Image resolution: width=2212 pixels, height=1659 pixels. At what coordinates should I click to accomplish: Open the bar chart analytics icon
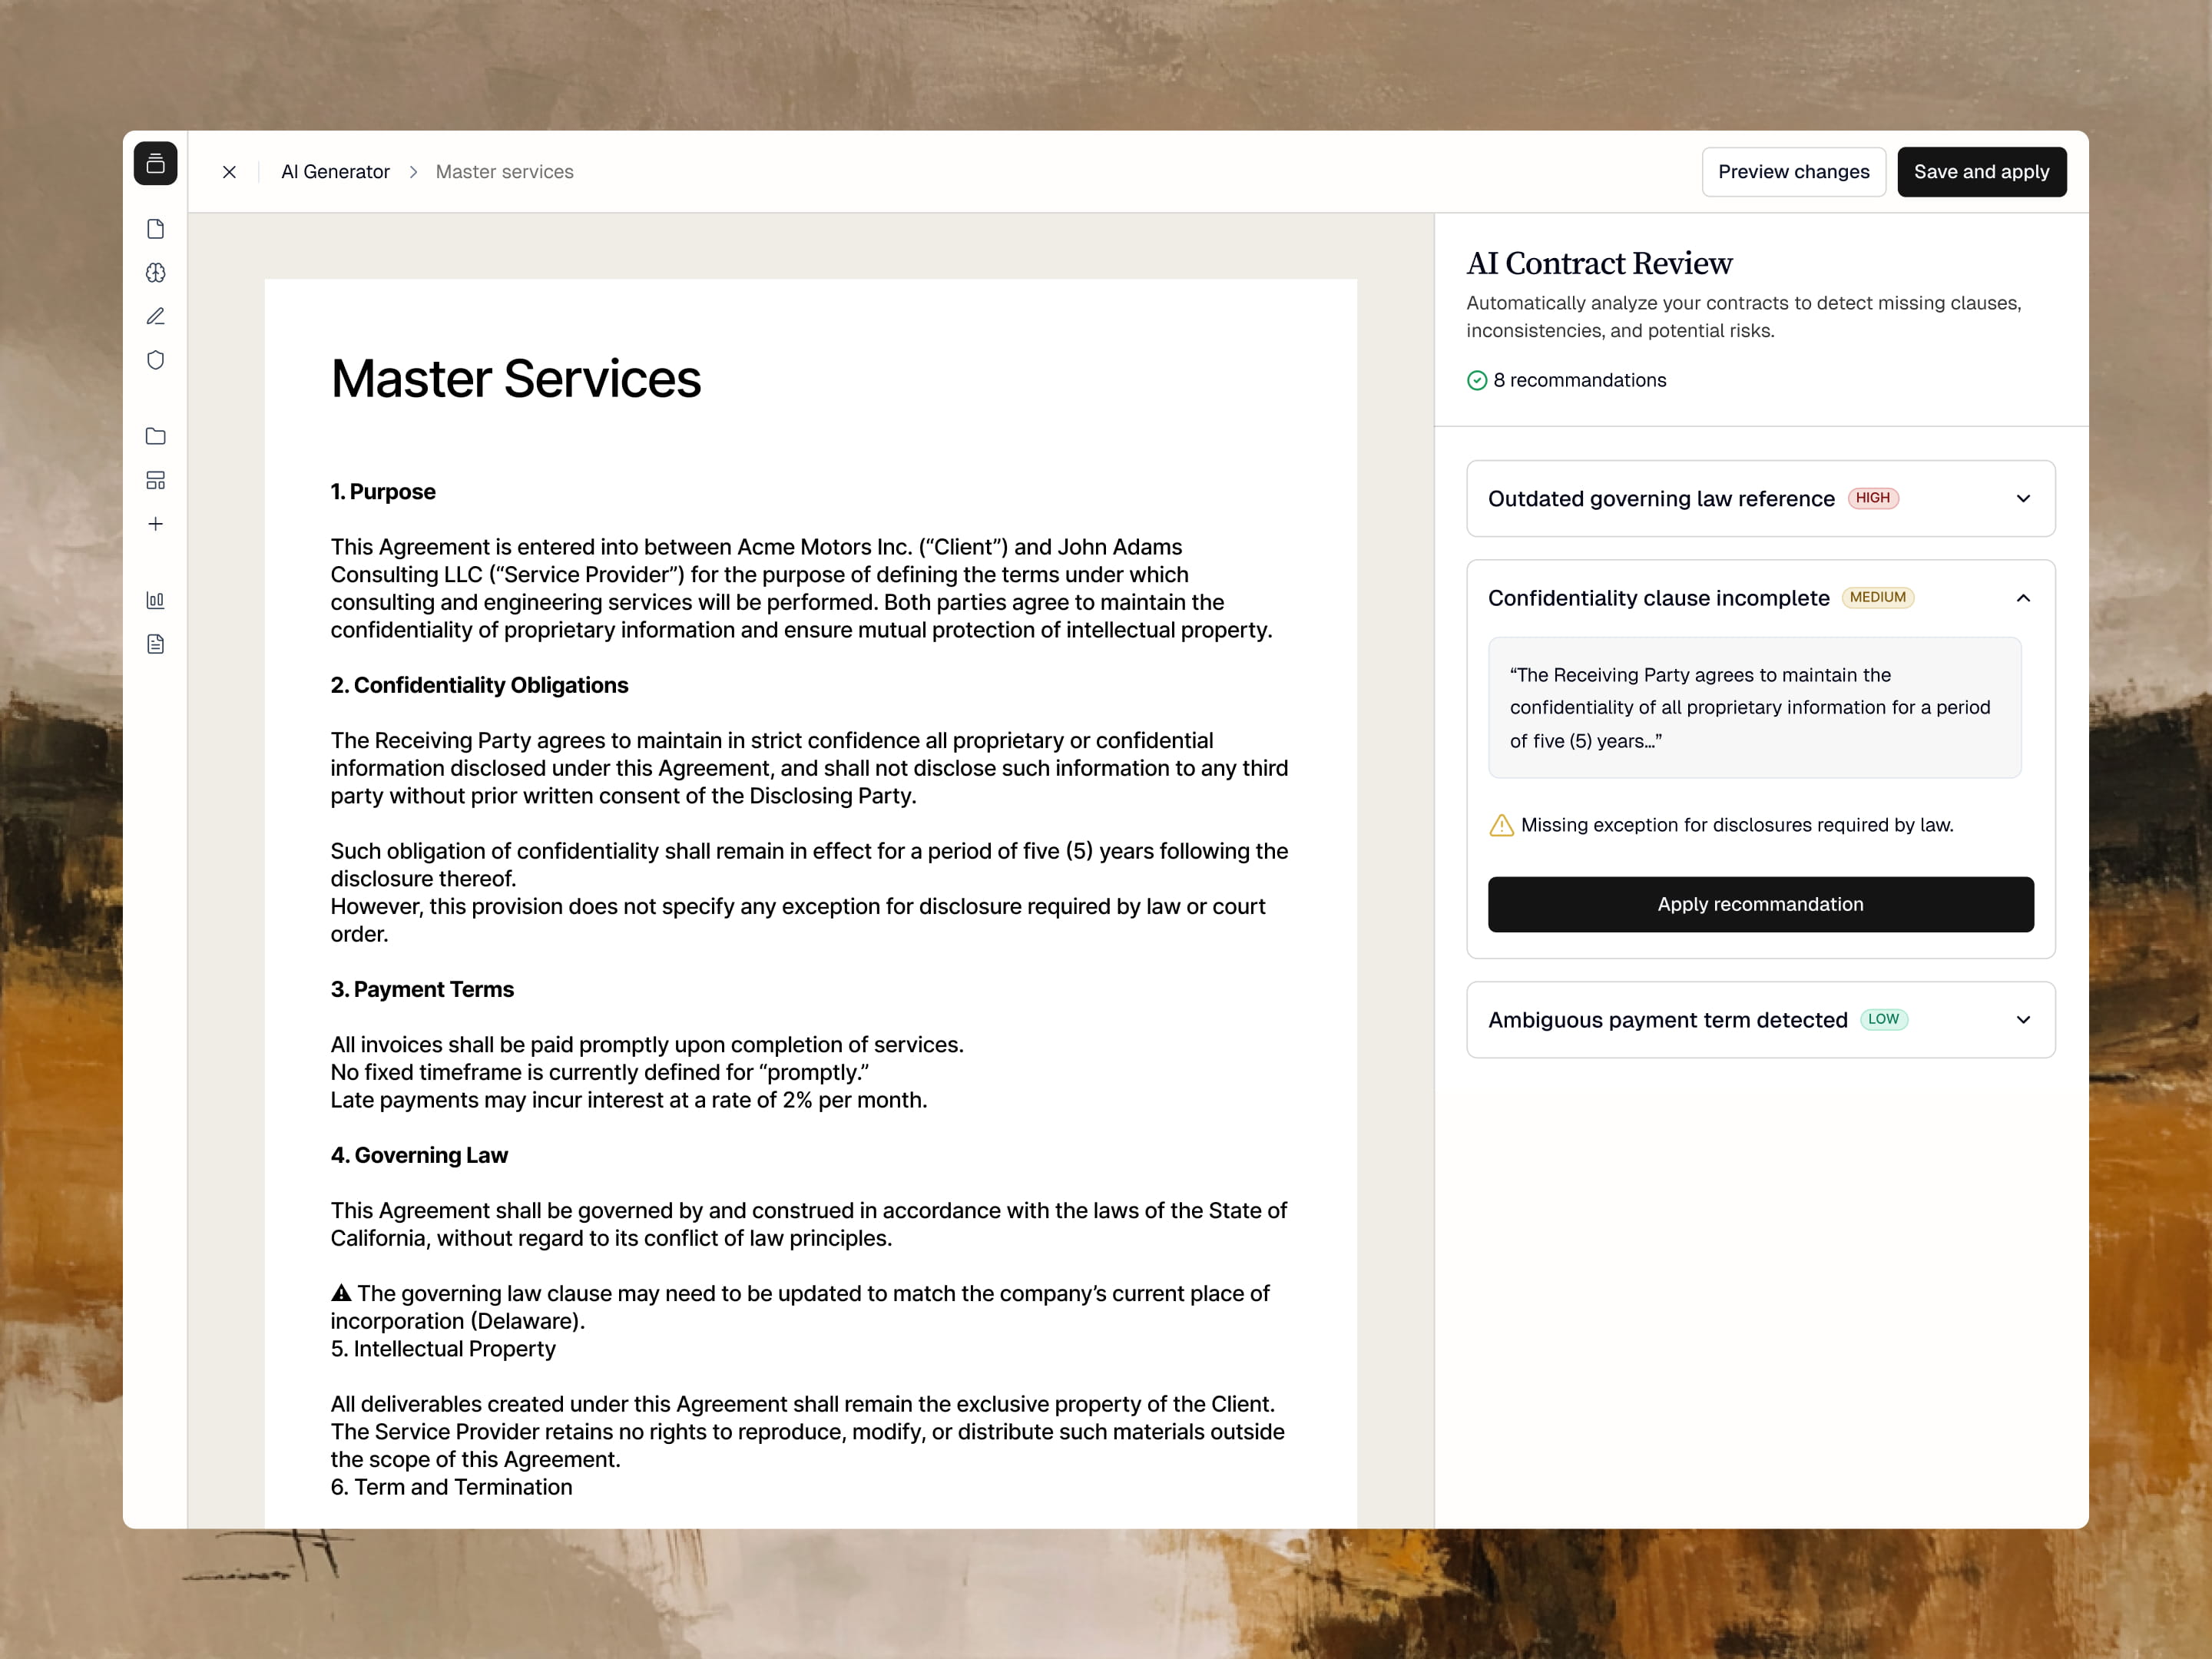[155, 600]
